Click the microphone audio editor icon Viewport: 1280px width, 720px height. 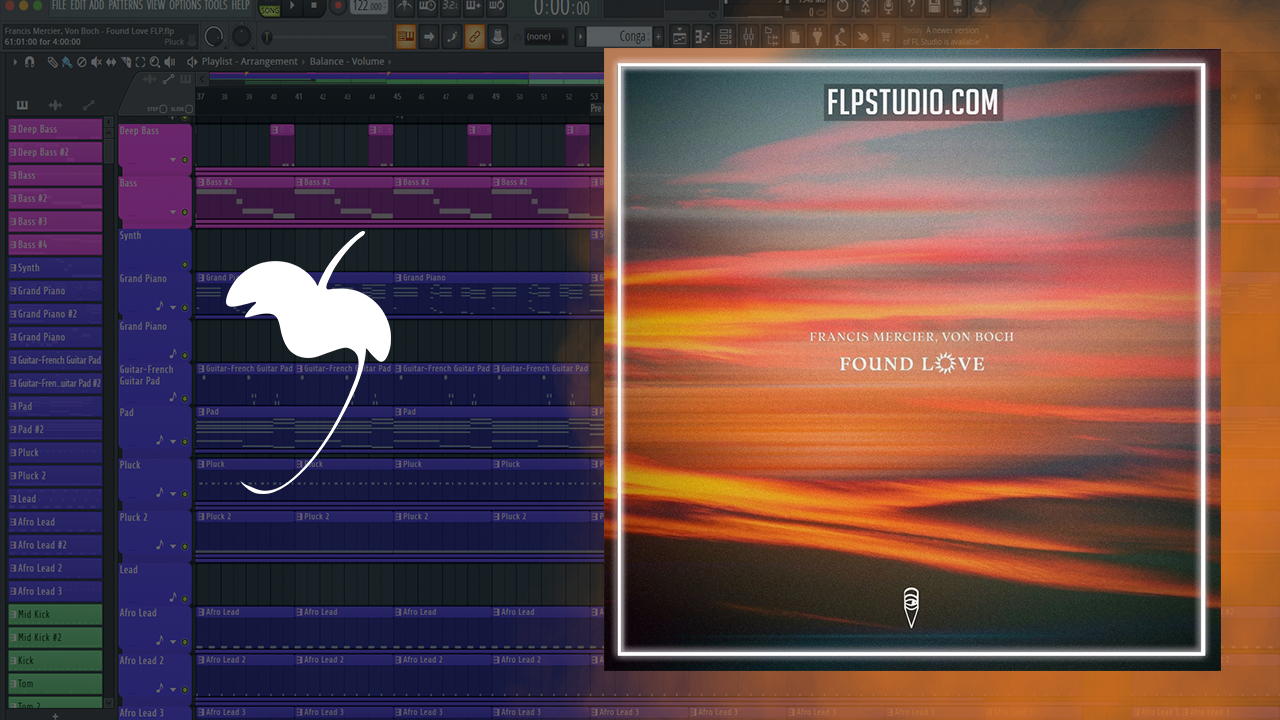pyautogui.click(x=888, y=6)
